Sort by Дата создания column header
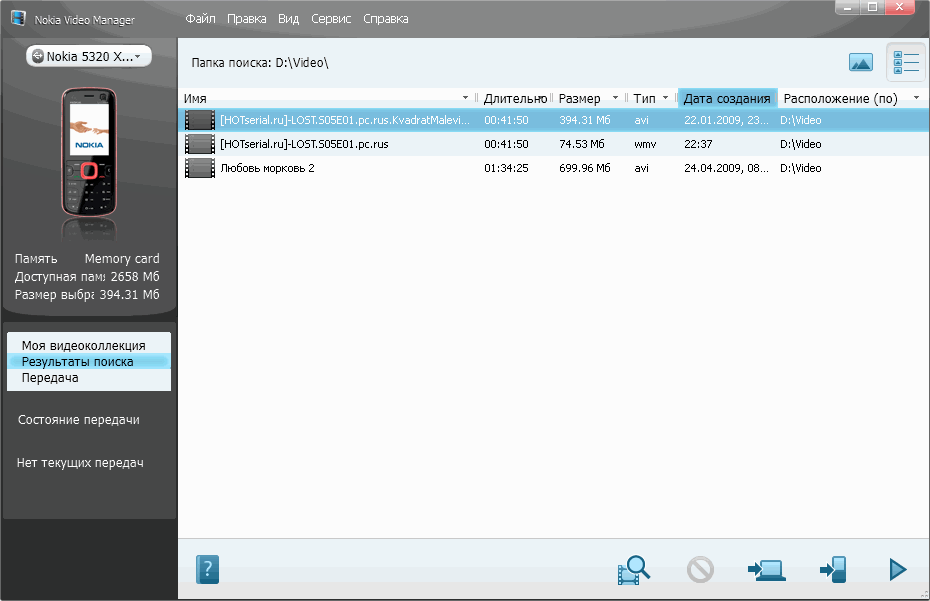This screenshot has width=930, height=601. (x=727, y=98)
